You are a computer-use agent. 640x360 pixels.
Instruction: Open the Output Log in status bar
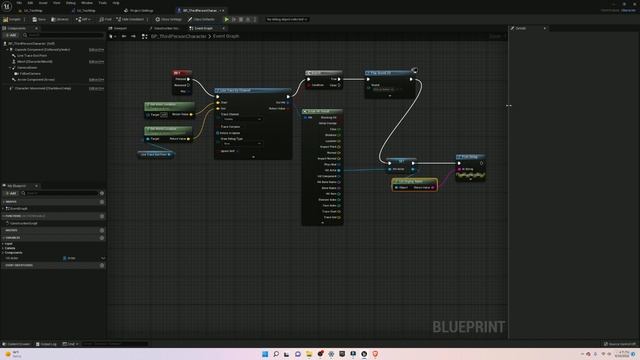point(46,344)
